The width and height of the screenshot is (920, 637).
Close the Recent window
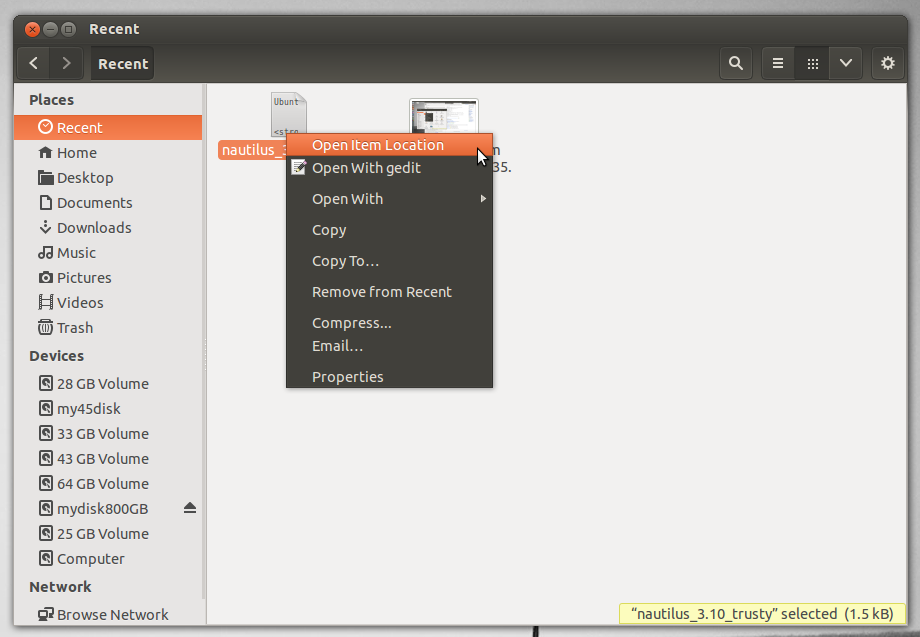click(32, 29)
